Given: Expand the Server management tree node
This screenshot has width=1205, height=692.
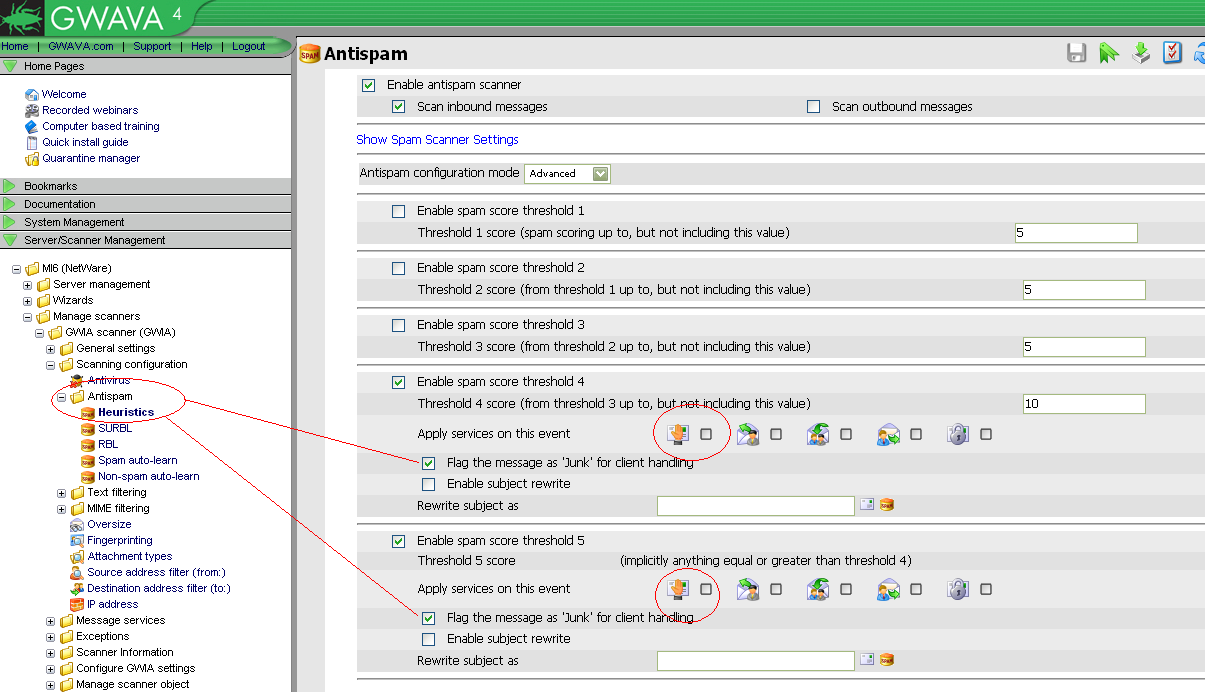Looking at the screenshot, I should 28,285.
